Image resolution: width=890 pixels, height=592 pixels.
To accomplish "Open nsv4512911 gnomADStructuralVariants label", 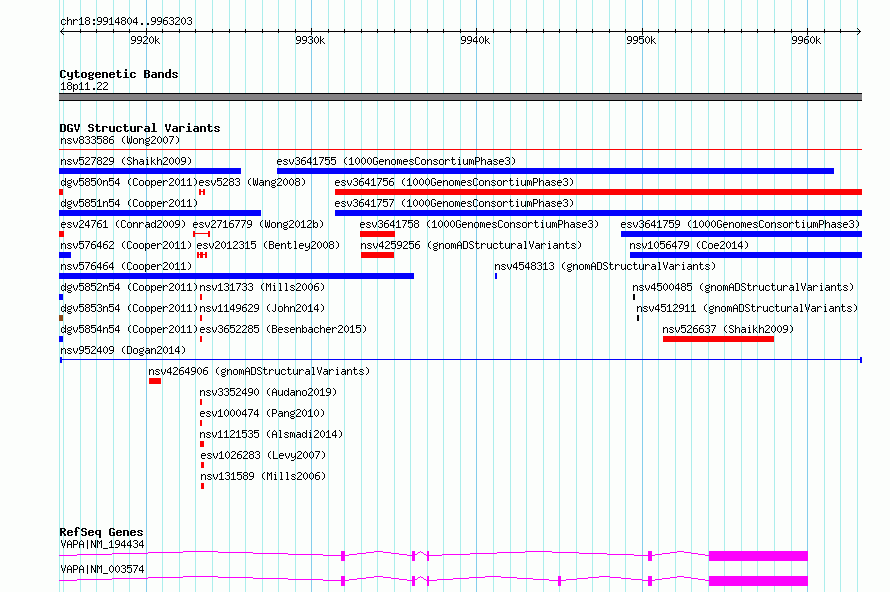I will (747, 308).
